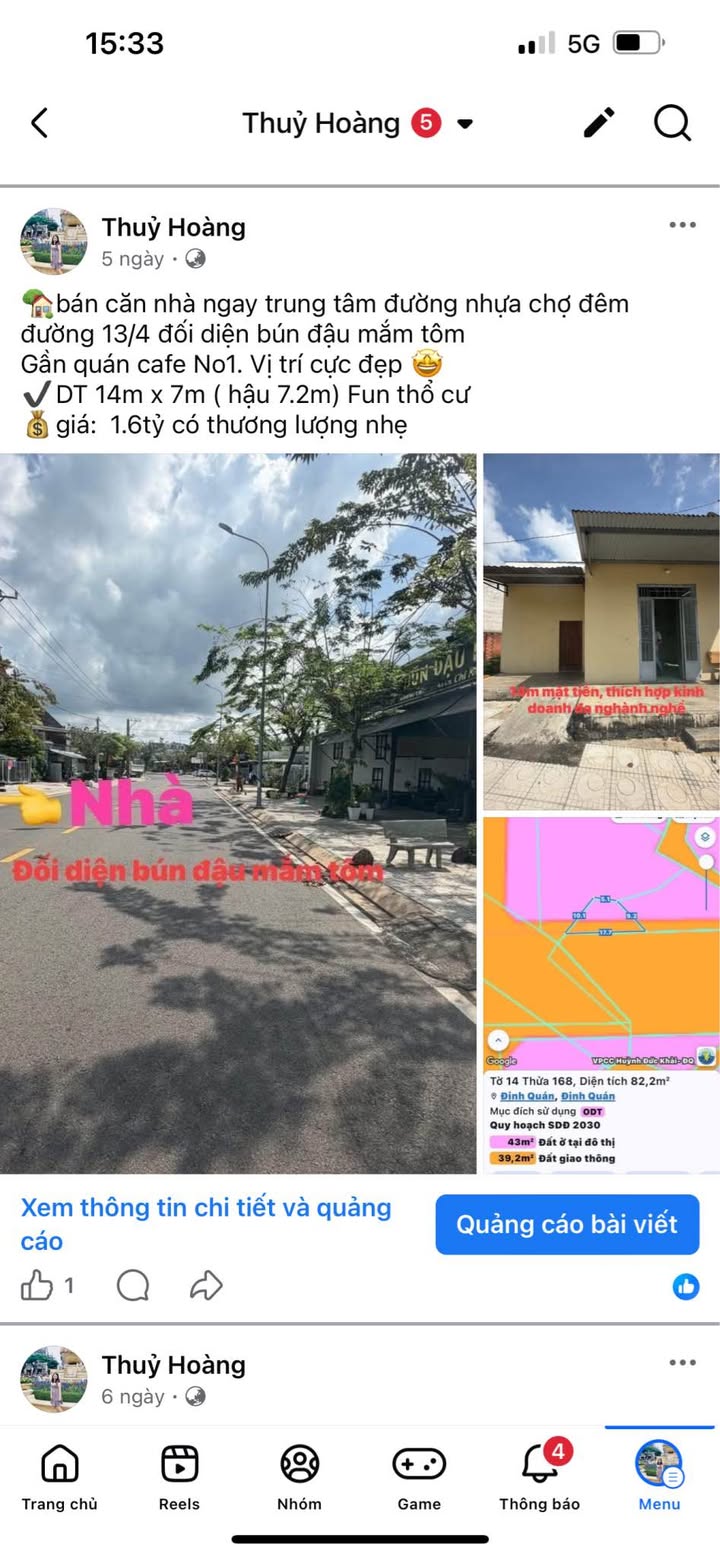Open comments via speech bubble icon
720x1557 pixels.
click(x=133, y=1285)
